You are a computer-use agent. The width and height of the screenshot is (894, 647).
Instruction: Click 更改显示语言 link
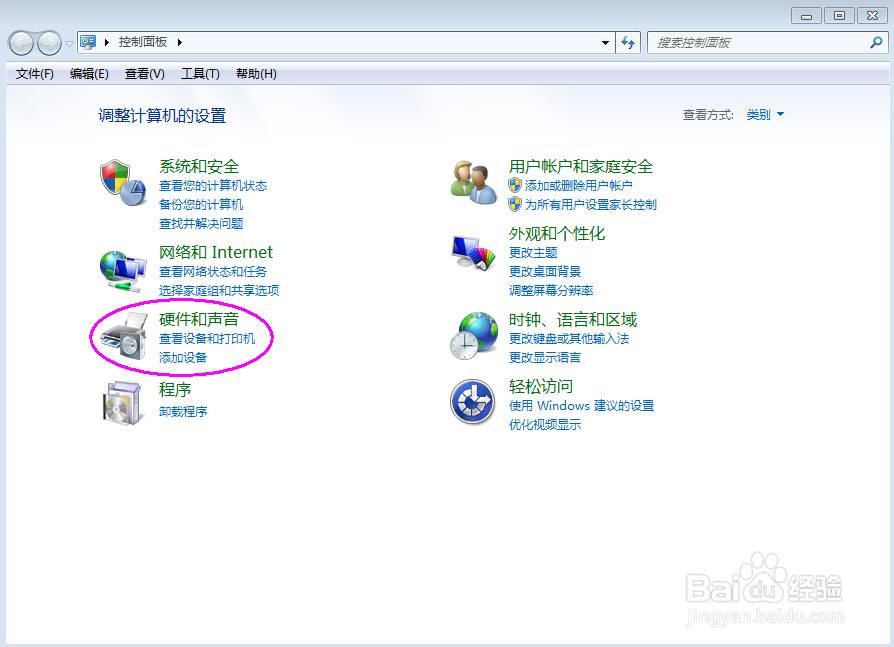pos(545,357)
